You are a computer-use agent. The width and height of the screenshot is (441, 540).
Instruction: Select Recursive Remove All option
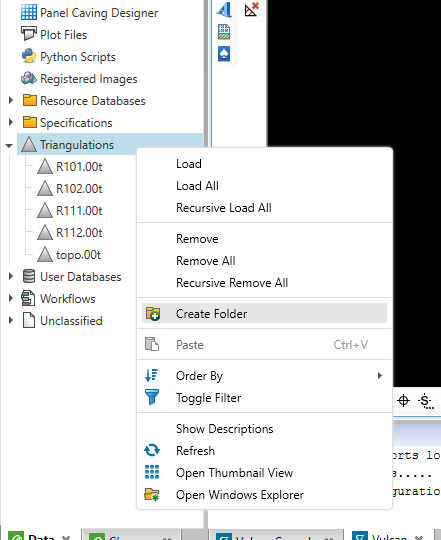pos(264,283)
